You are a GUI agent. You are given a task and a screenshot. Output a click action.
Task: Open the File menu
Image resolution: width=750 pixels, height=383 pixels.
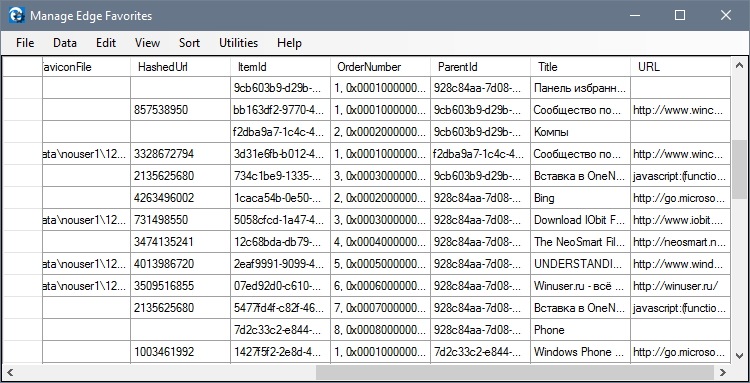point(25,43)
